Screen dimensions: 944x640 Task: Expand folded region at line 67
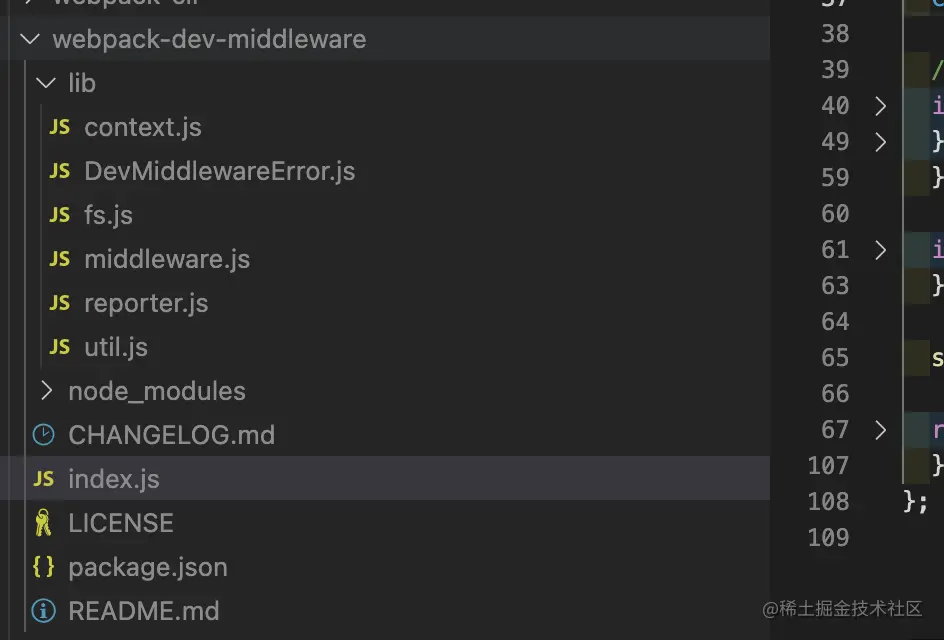point(880,430)
